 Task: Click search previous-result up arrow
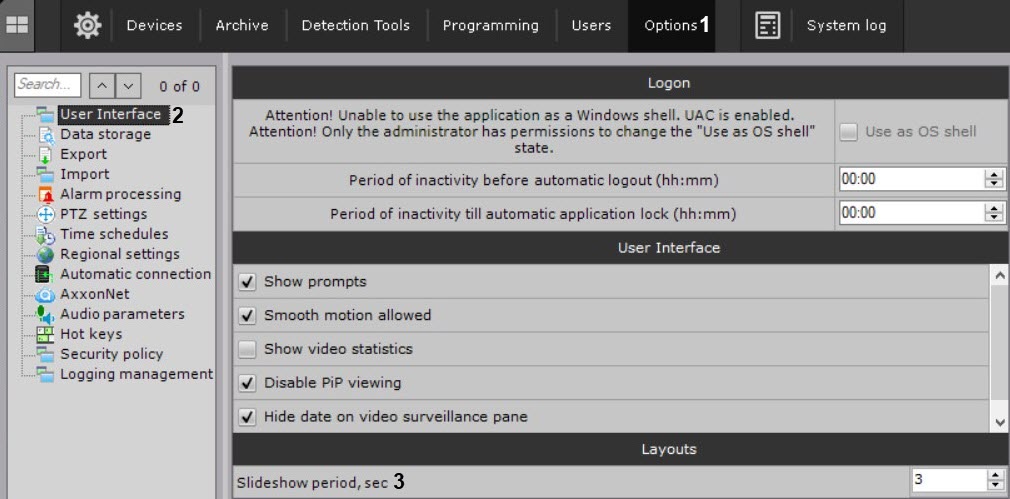[101, 86]
